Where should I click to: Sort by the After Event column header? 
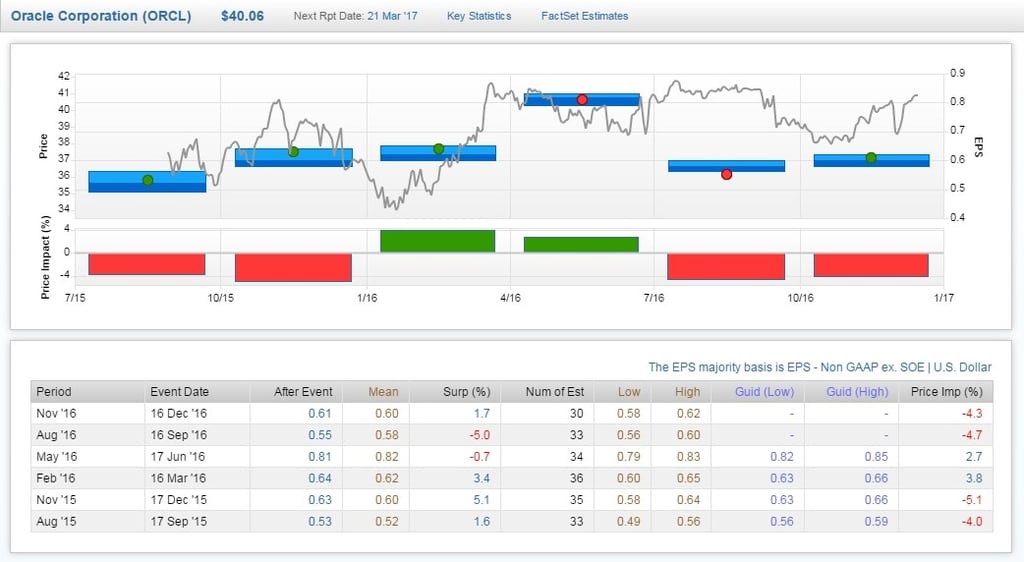296,392
